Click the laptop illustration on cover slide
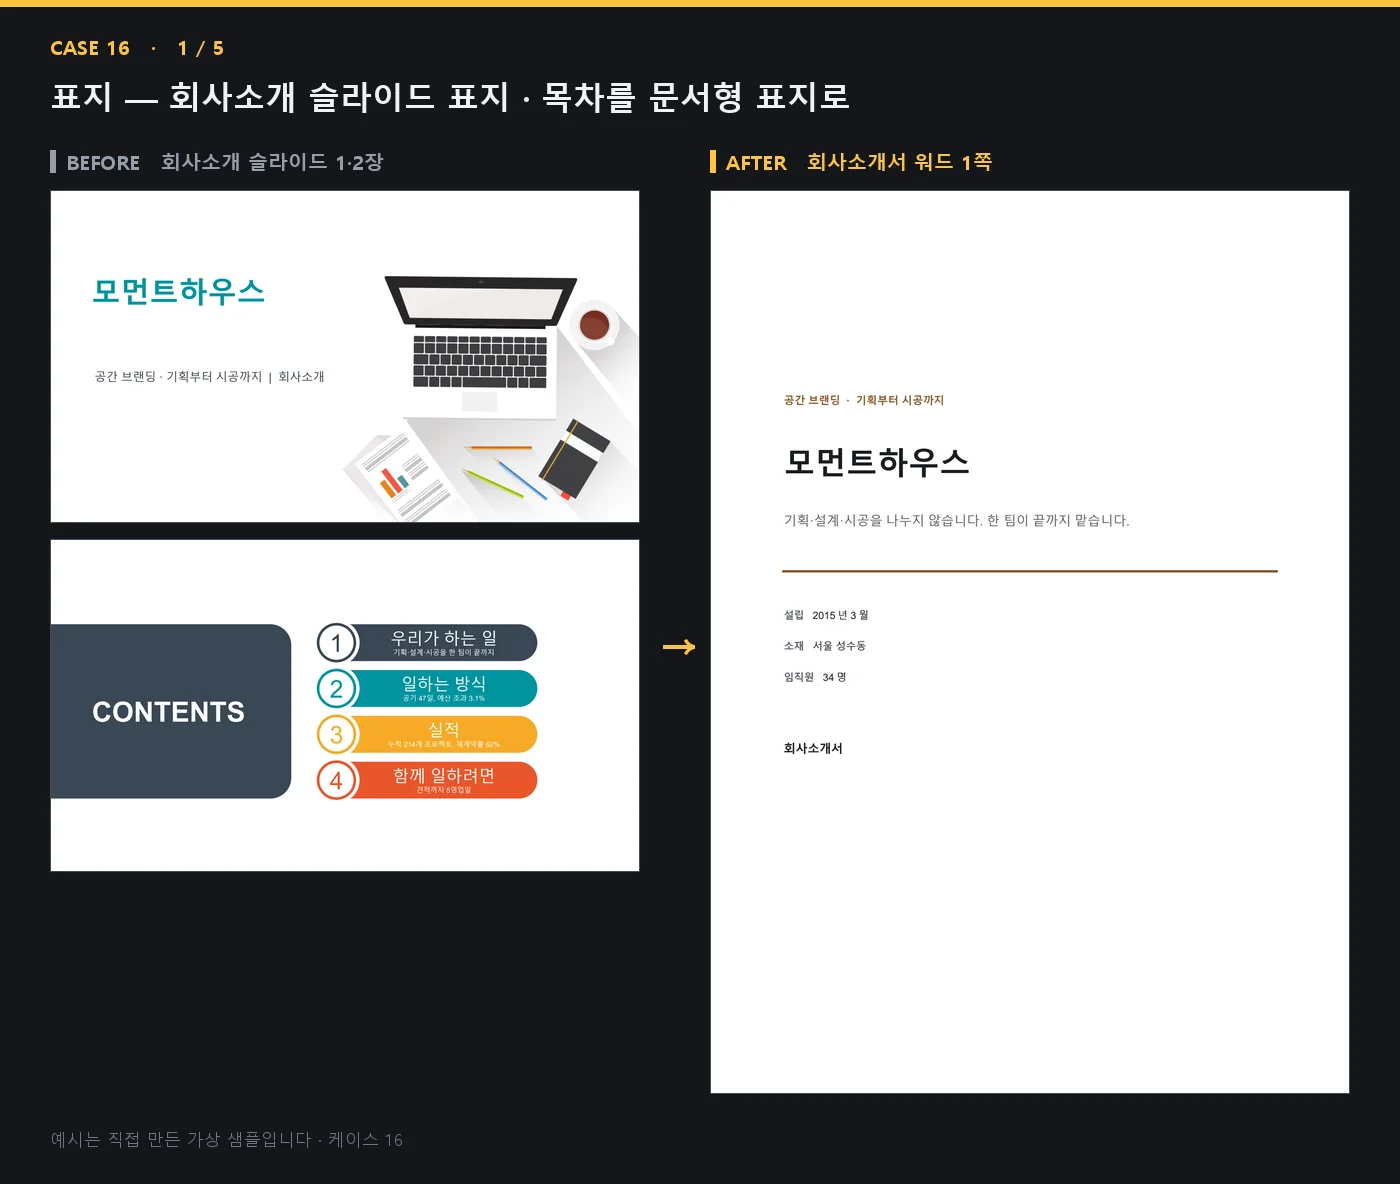Screen dimensions: 1400x1184 480,345
